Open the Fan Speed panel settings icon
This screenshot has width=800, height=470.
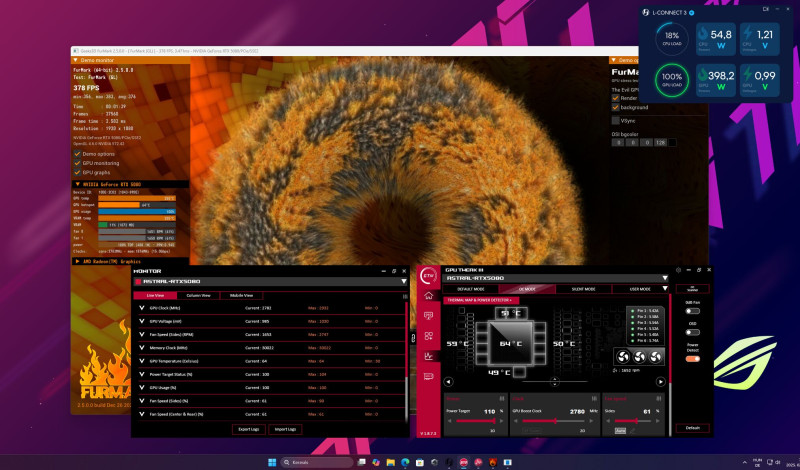click(x=659, y=399)
